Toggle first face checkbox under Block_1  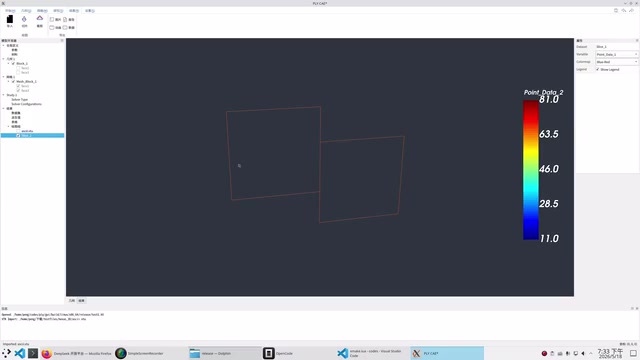click(18, 68)
